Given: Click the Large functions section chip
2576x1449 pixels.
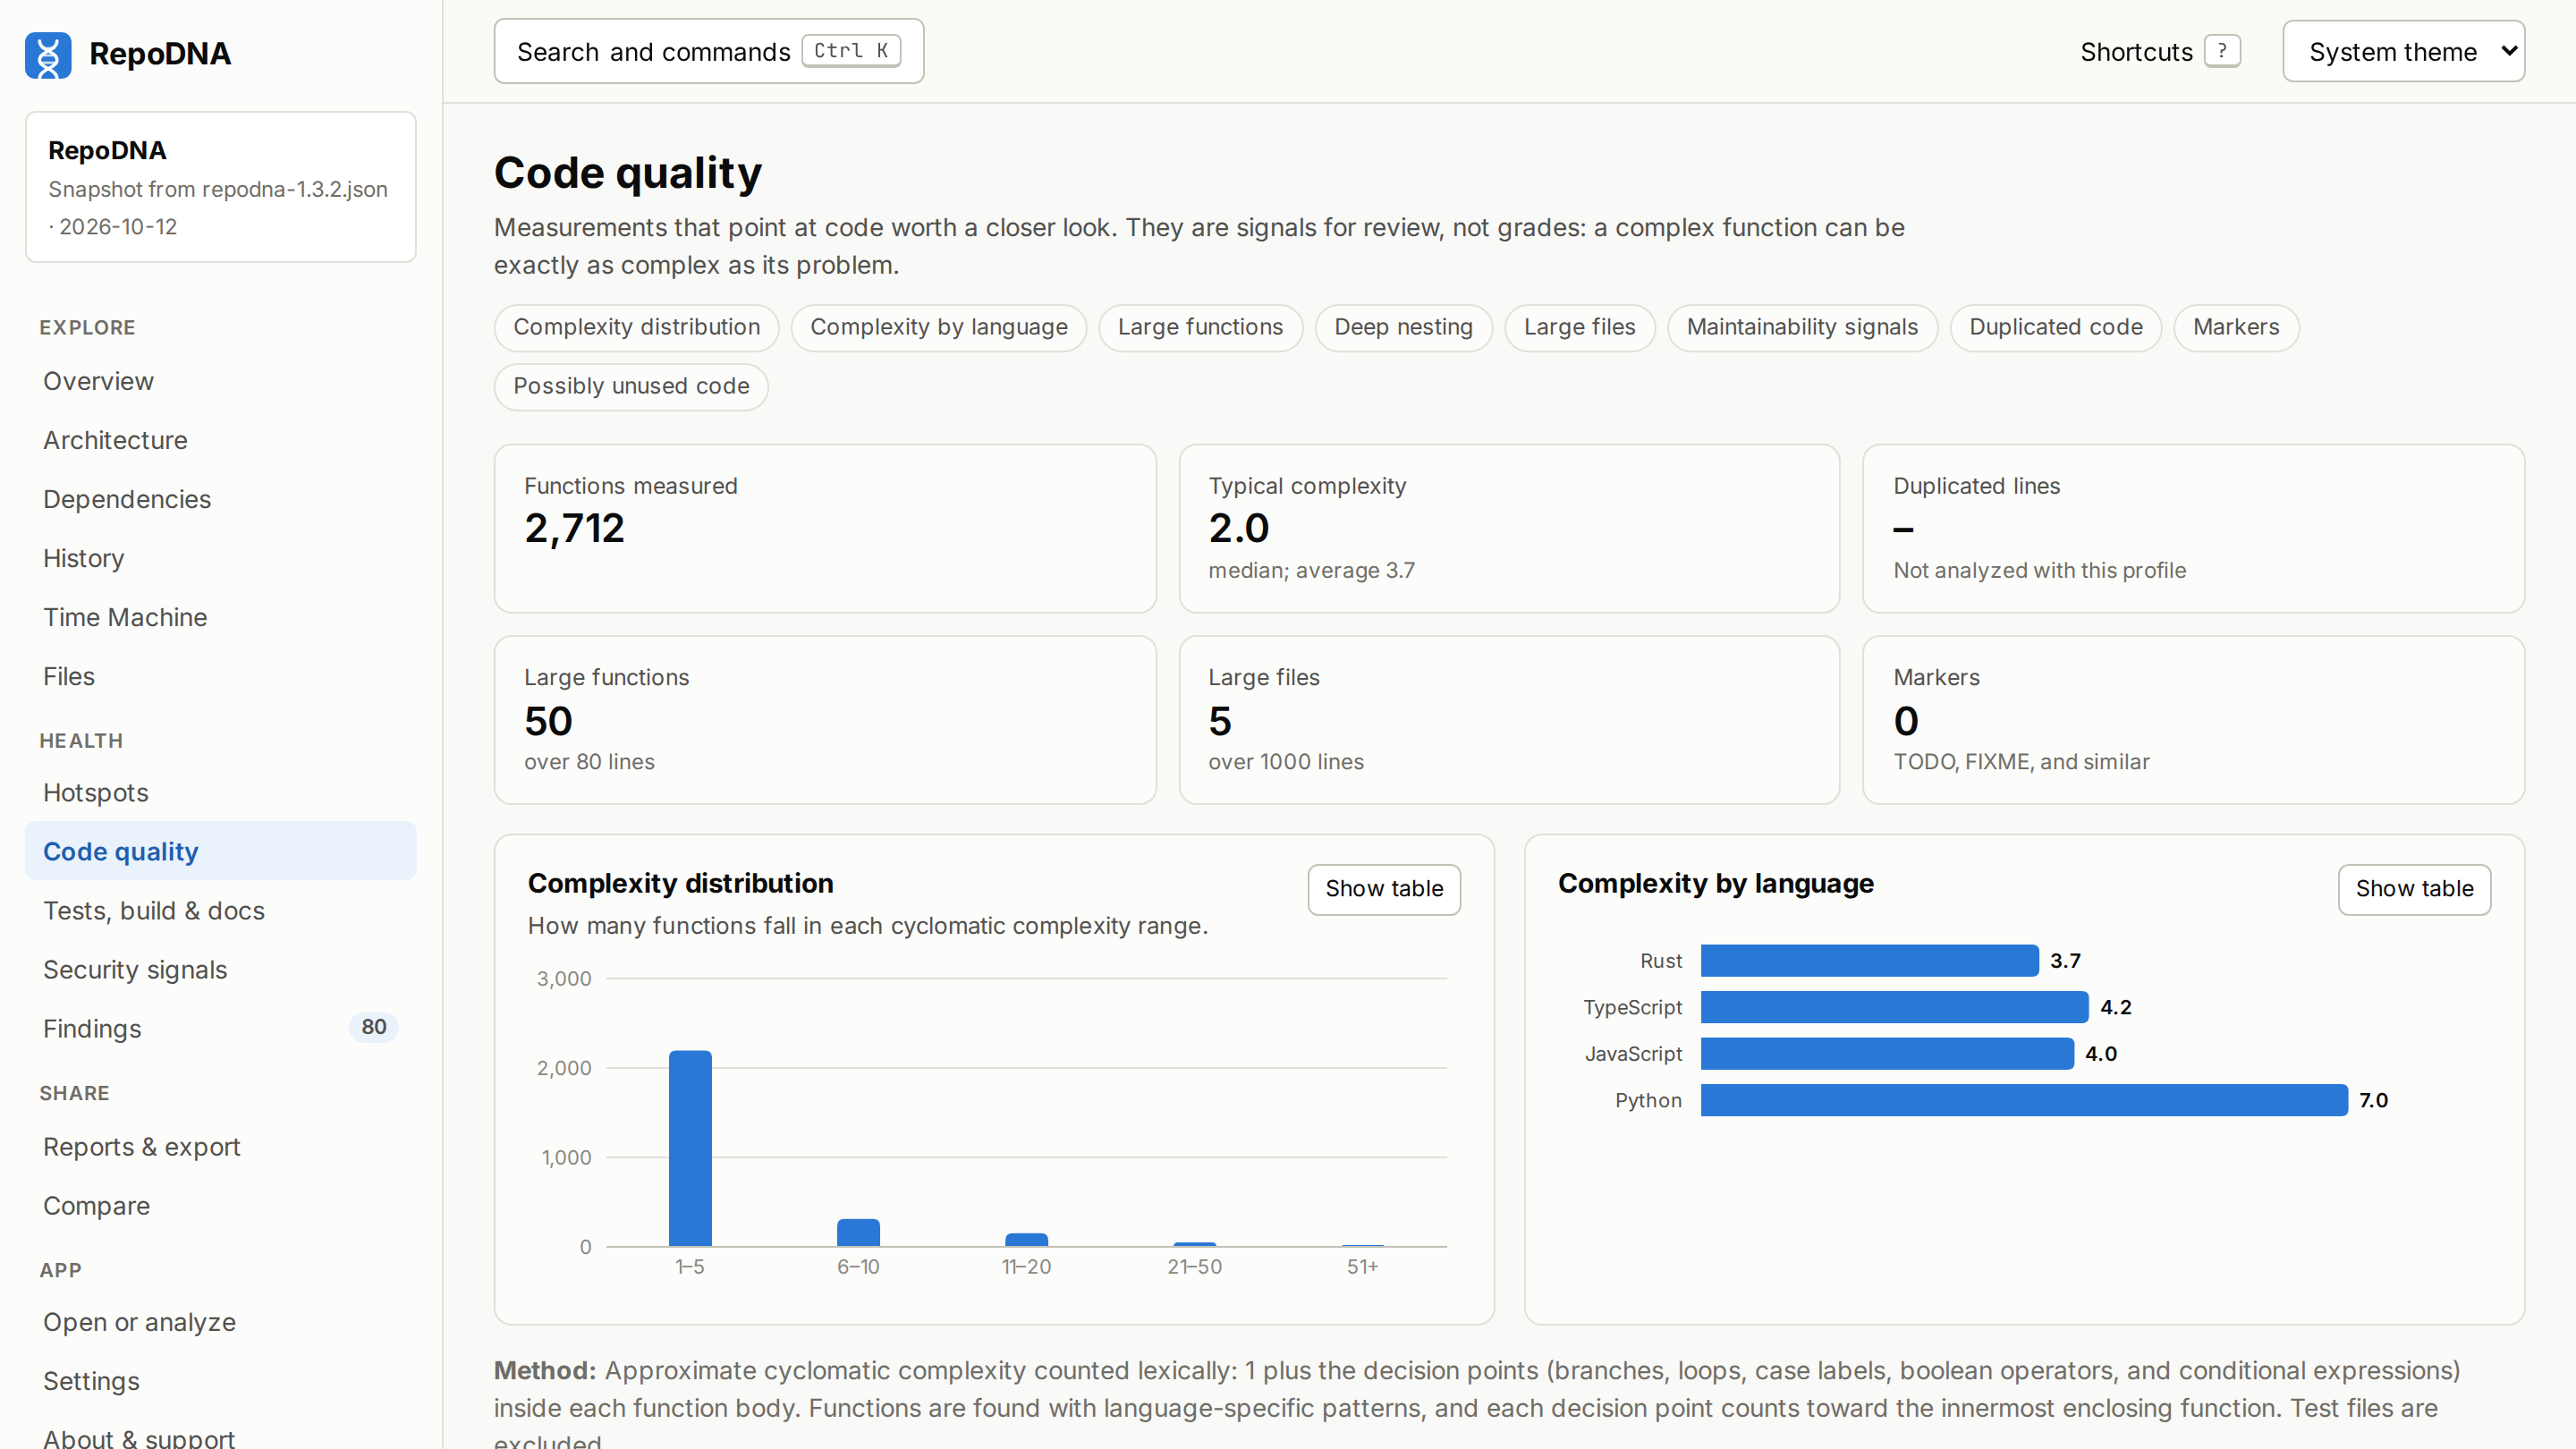Looking at the screenshot, I should pyautogui.click(x=1200, y=327).
